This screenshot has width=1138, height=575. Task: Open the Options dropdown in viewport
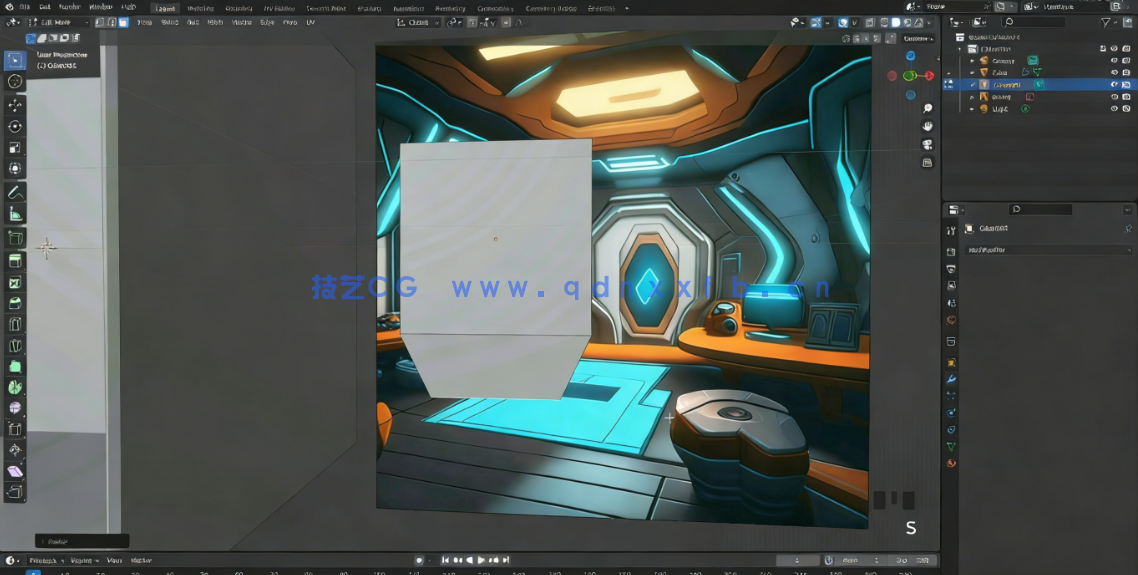[x=918, y=38]
